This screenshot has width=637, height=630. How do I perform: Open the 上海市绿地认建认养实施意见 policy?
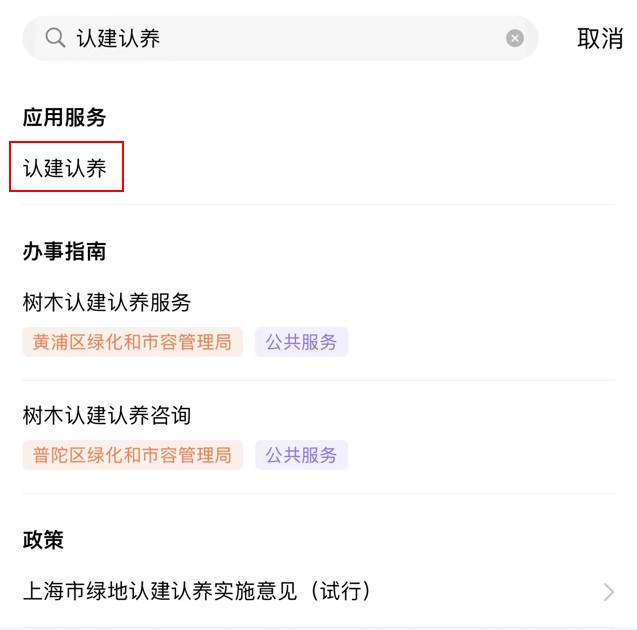[x=198, y=591]
